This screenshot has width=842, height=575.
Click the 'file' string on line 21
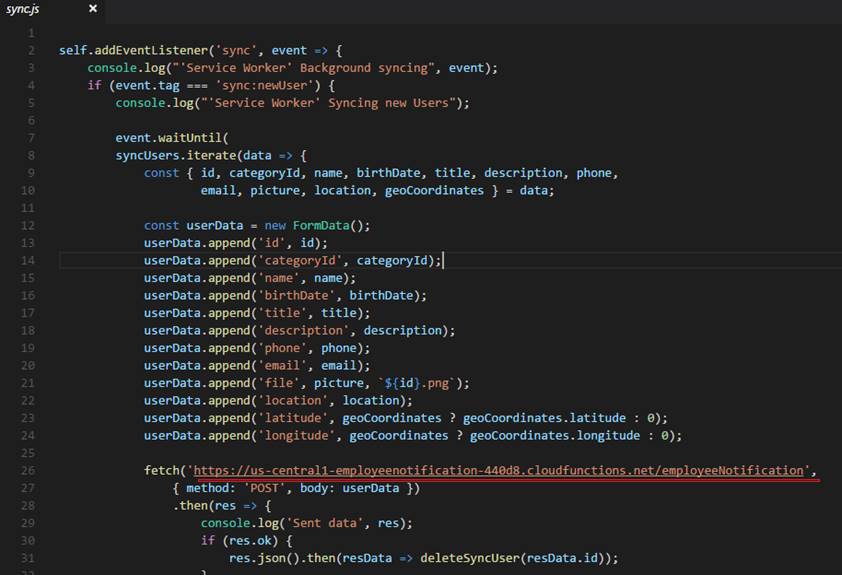(x=279, y=383)
